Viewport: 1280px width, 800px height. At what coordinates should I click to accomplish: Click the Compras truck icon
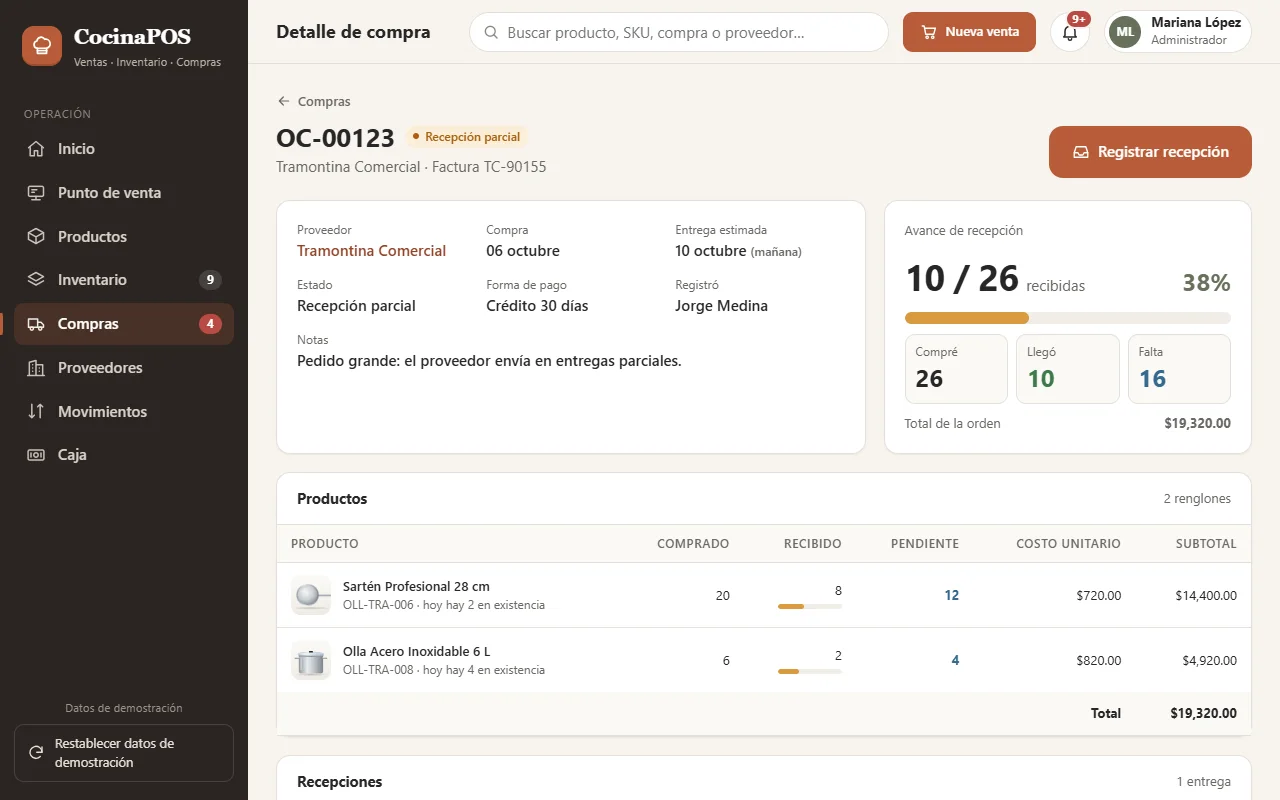coord(36,324)
